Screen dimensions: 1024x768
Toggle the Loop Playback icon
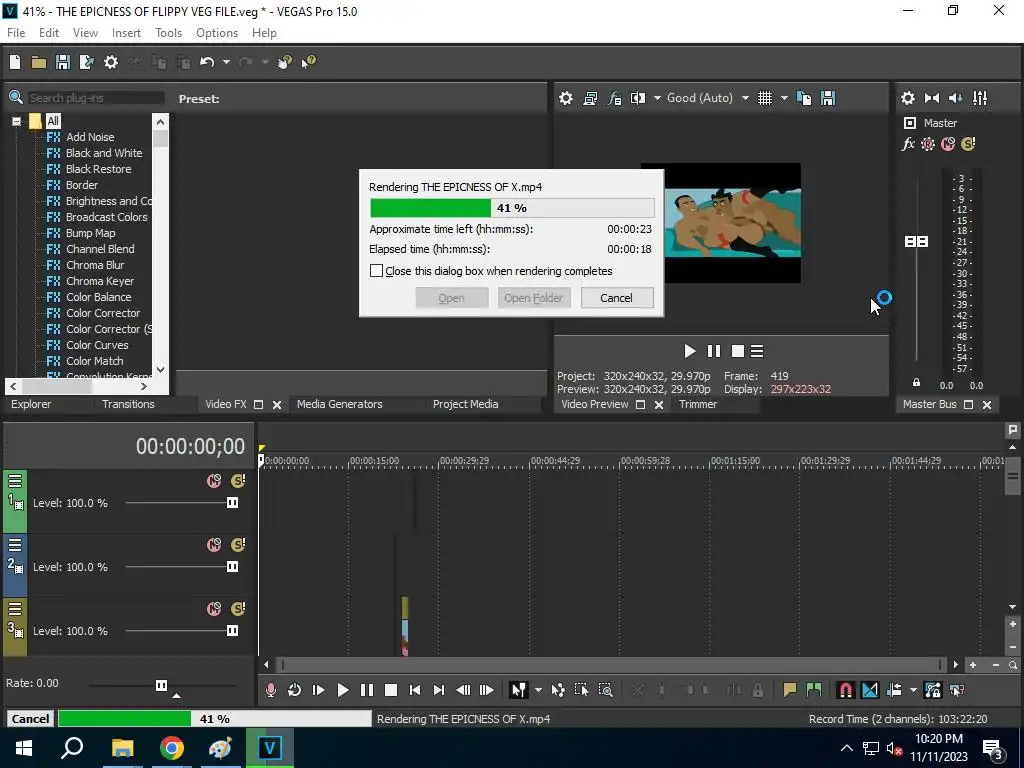[x=295, y=690]
